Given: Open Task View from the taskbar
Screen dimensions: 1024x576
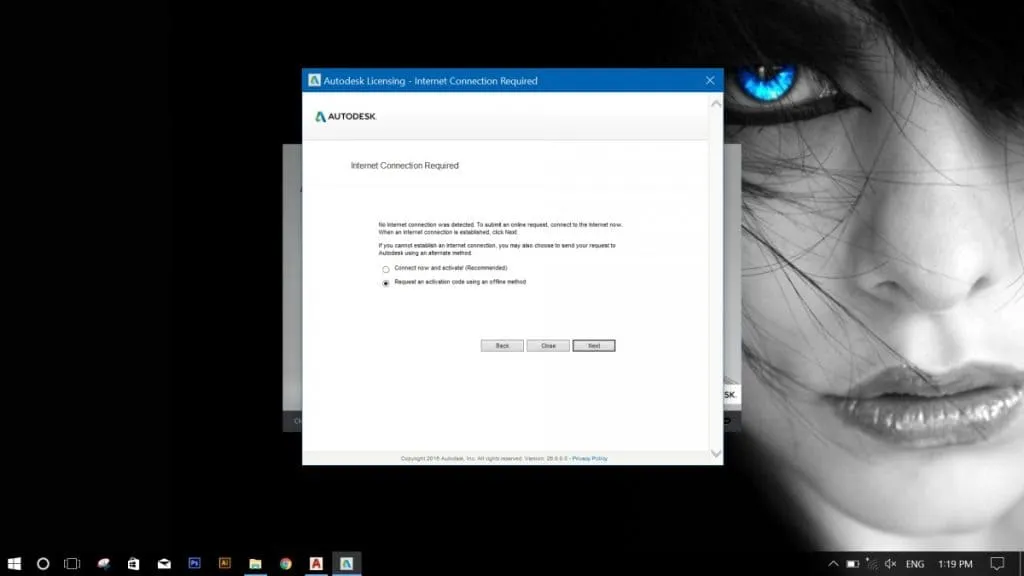Looking at the screenshot, I should click(72, 564).
